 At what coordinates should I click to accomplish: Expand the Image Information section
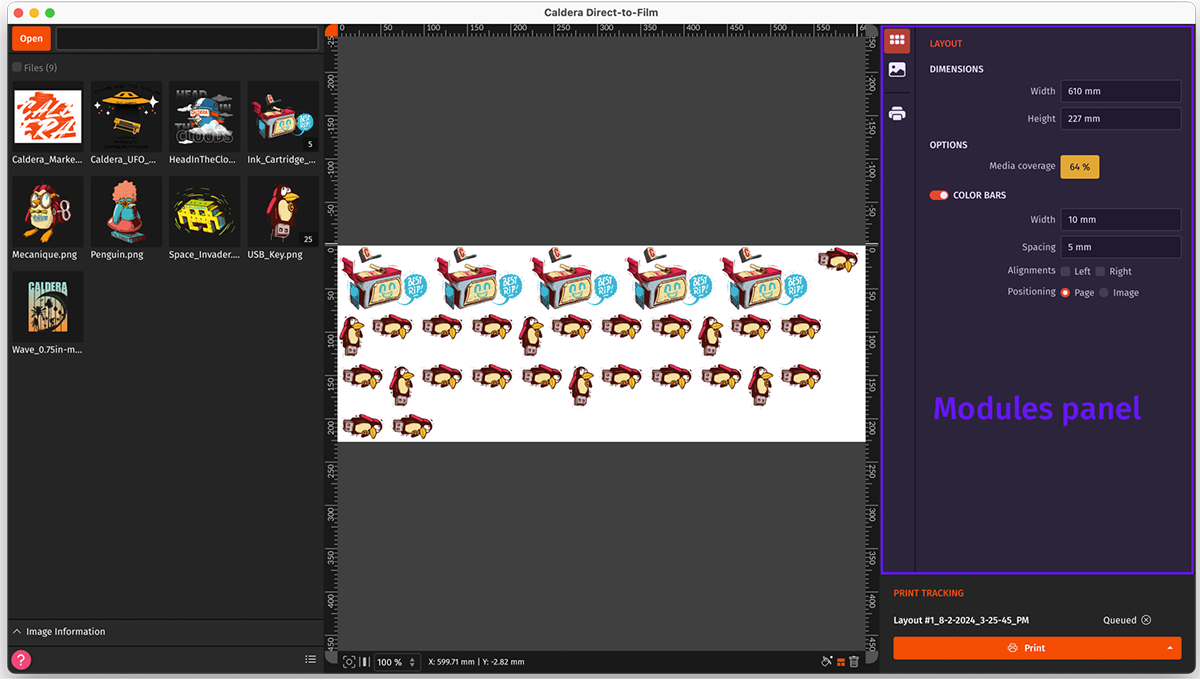coord(18,632)
